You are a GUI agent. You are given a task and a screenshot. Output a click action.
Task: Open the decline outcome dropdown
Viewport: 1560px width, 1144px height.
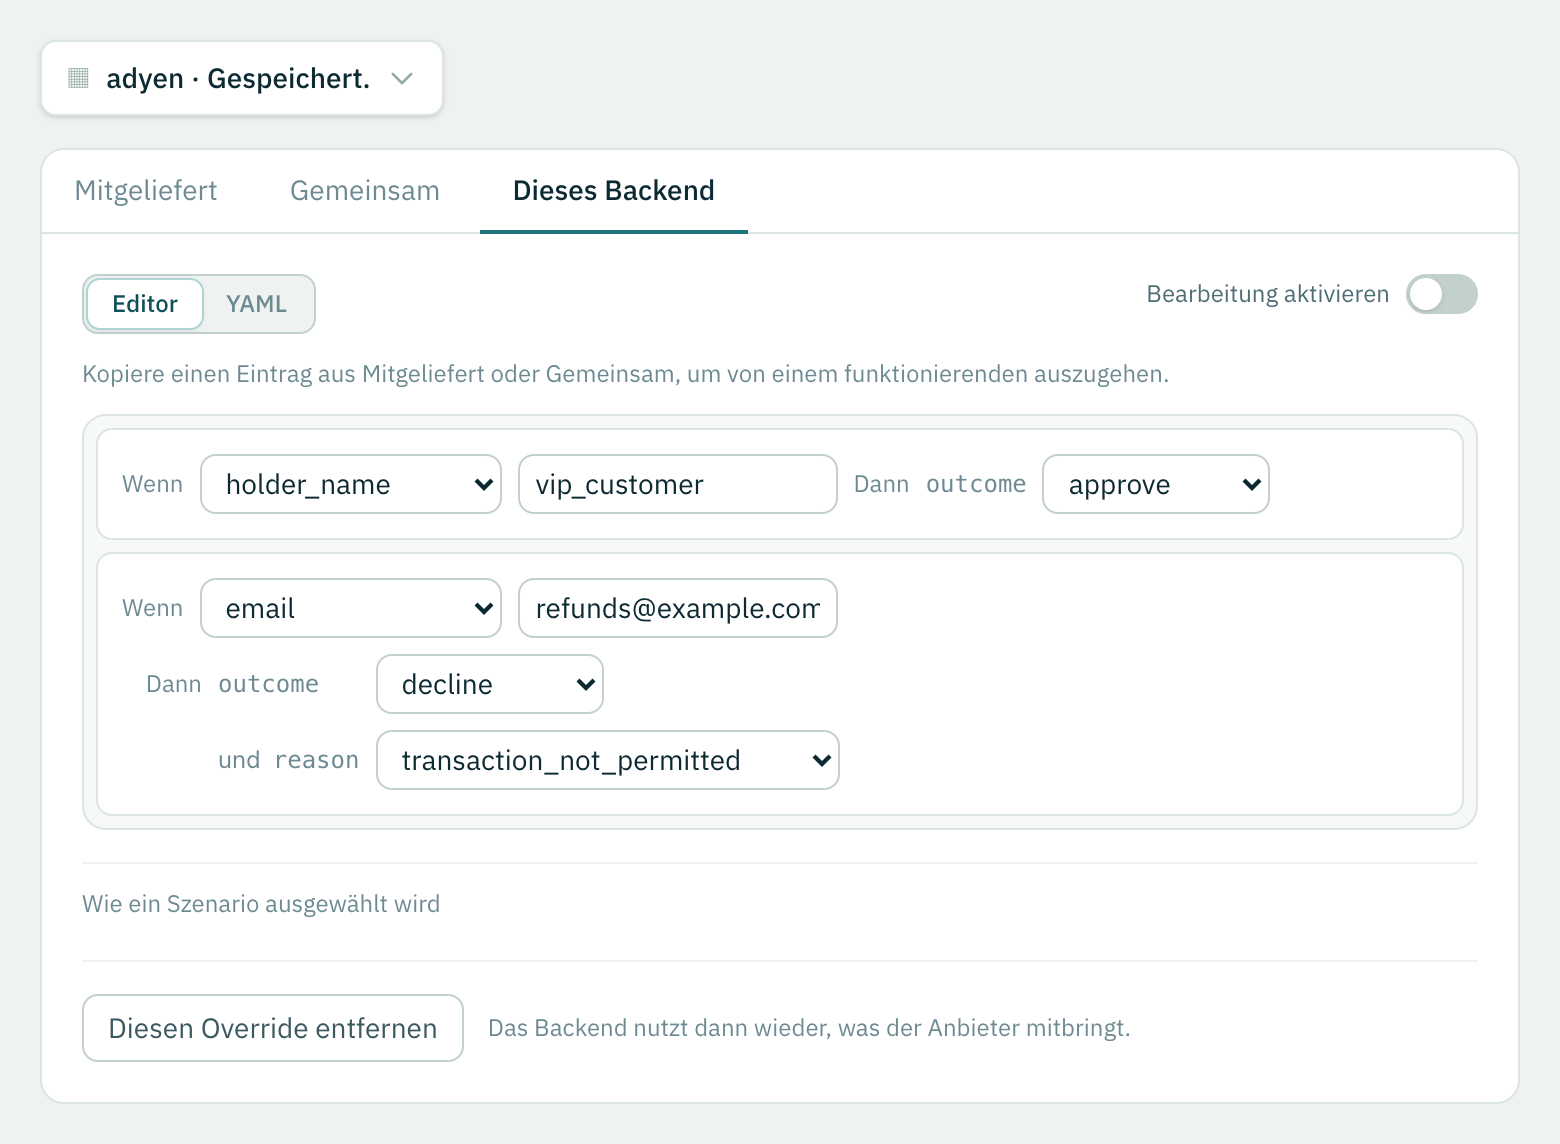tap(490, 684)
